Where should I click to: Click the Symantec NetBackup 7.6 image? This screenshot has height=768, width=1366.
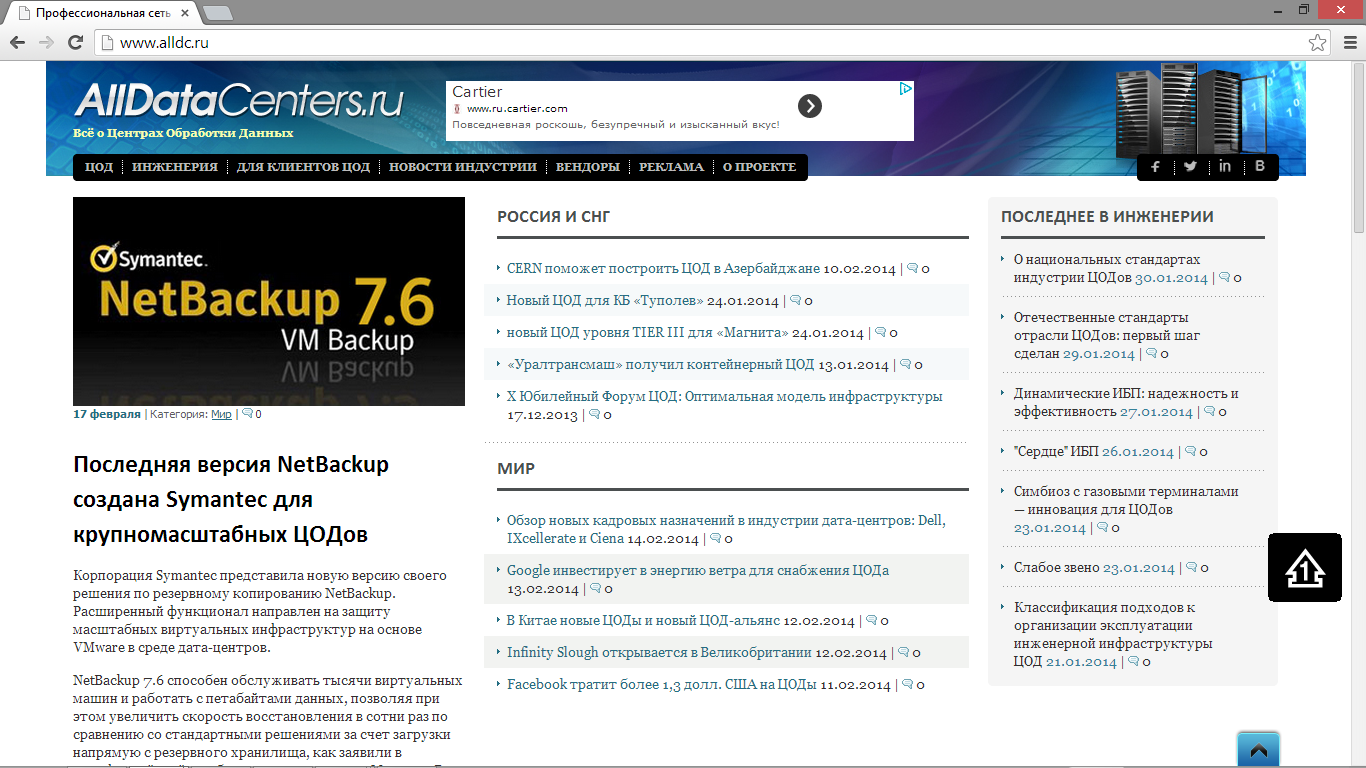(x=269, y=301)
